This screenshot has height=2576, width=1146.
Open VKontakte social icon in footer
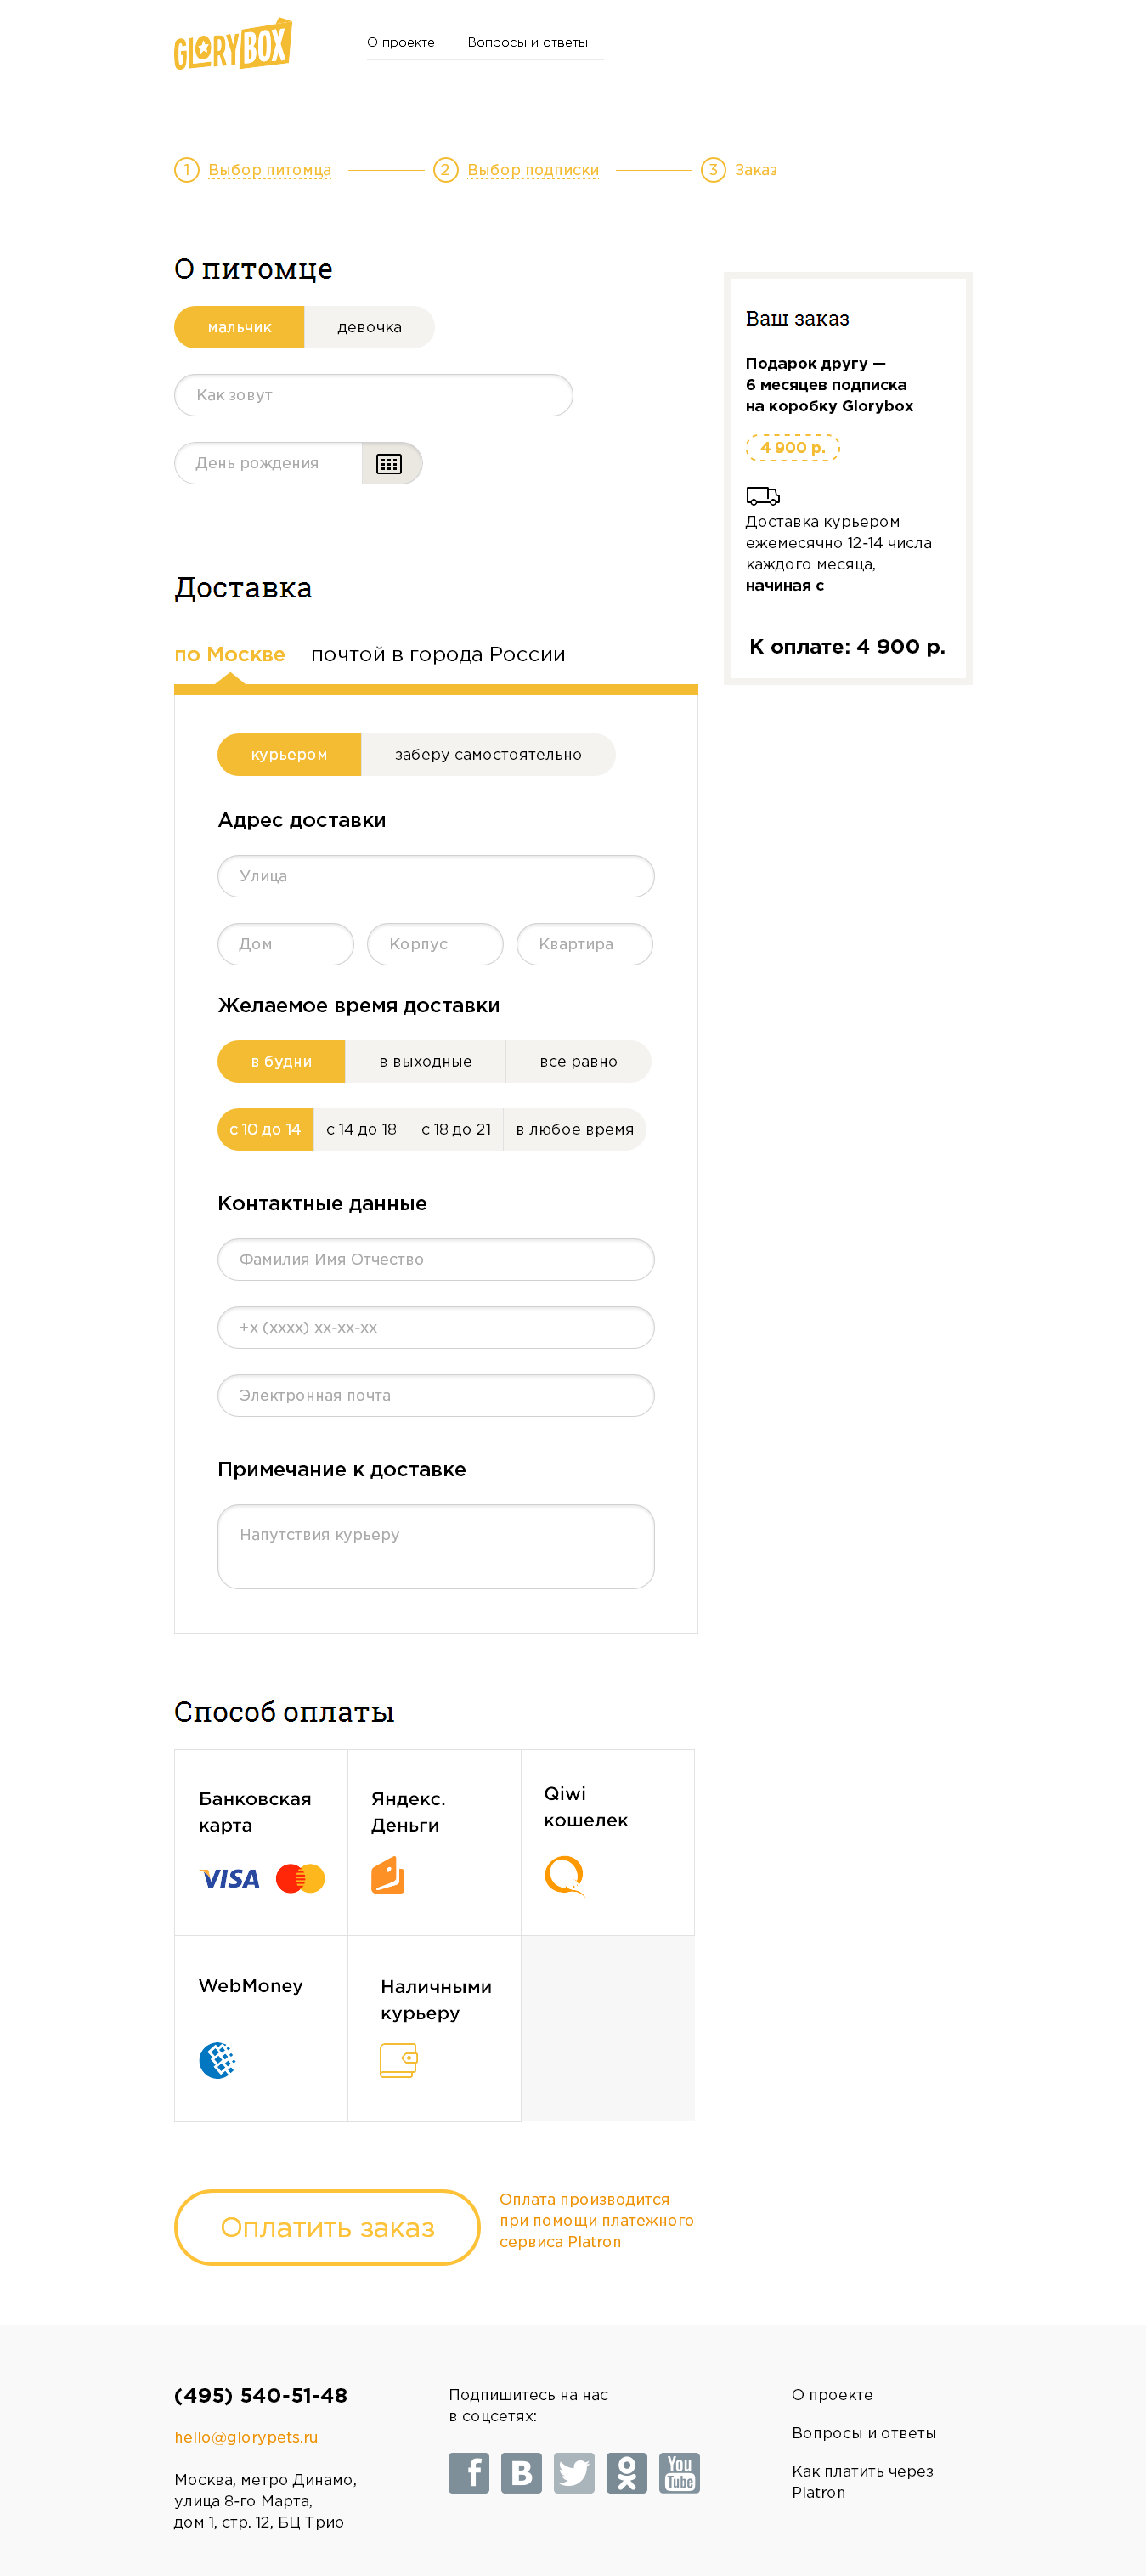click(x=521, y=2473)
